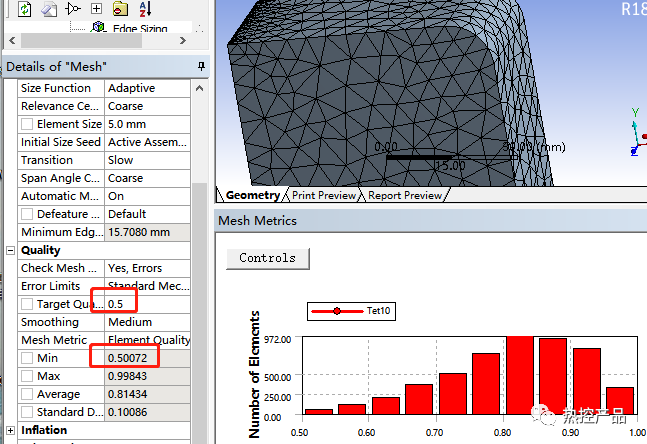
Task: Click the tallest histogram bar near 0.82
Action: (x=520, y=375)
